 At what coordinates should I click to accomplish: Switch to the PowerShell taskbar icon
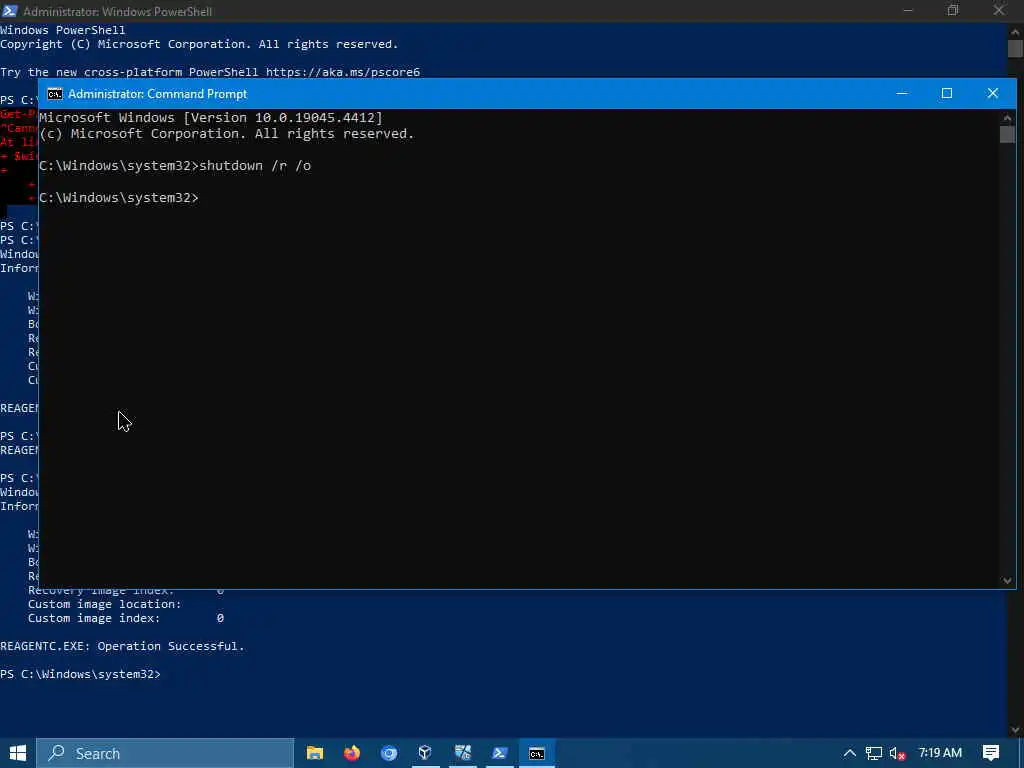(x=500, y=753)
